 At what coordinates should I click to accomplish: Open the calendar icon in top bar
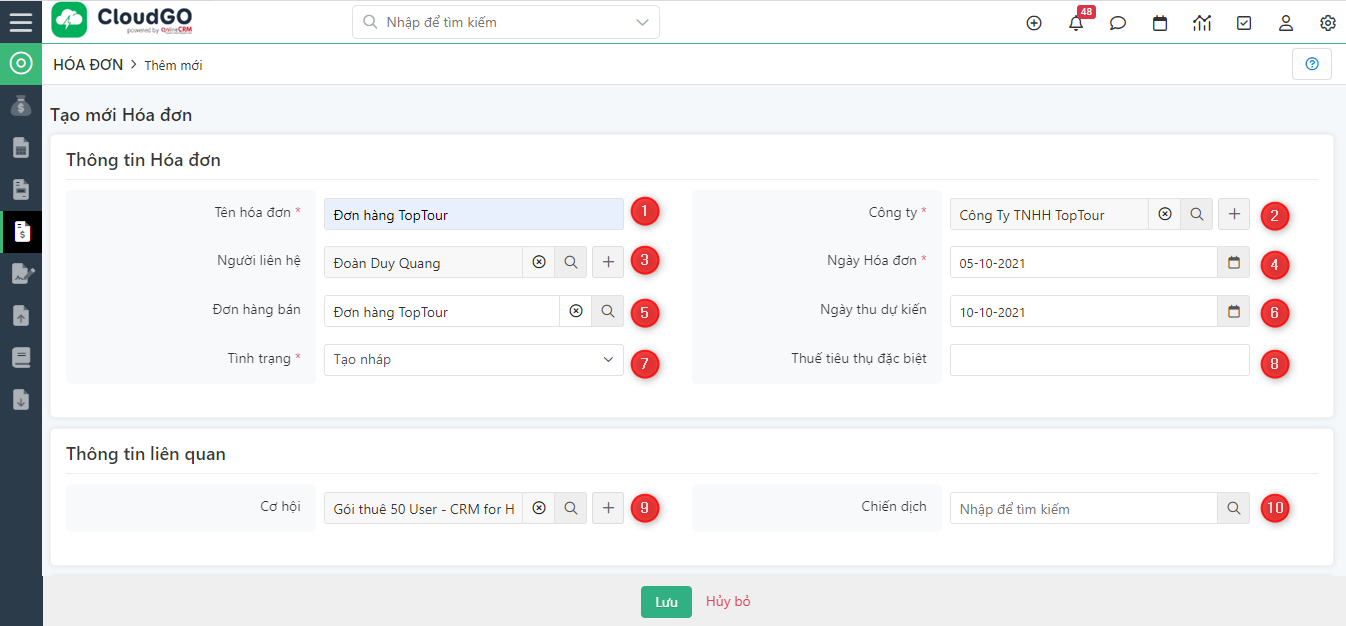[x=1160, y=23]
